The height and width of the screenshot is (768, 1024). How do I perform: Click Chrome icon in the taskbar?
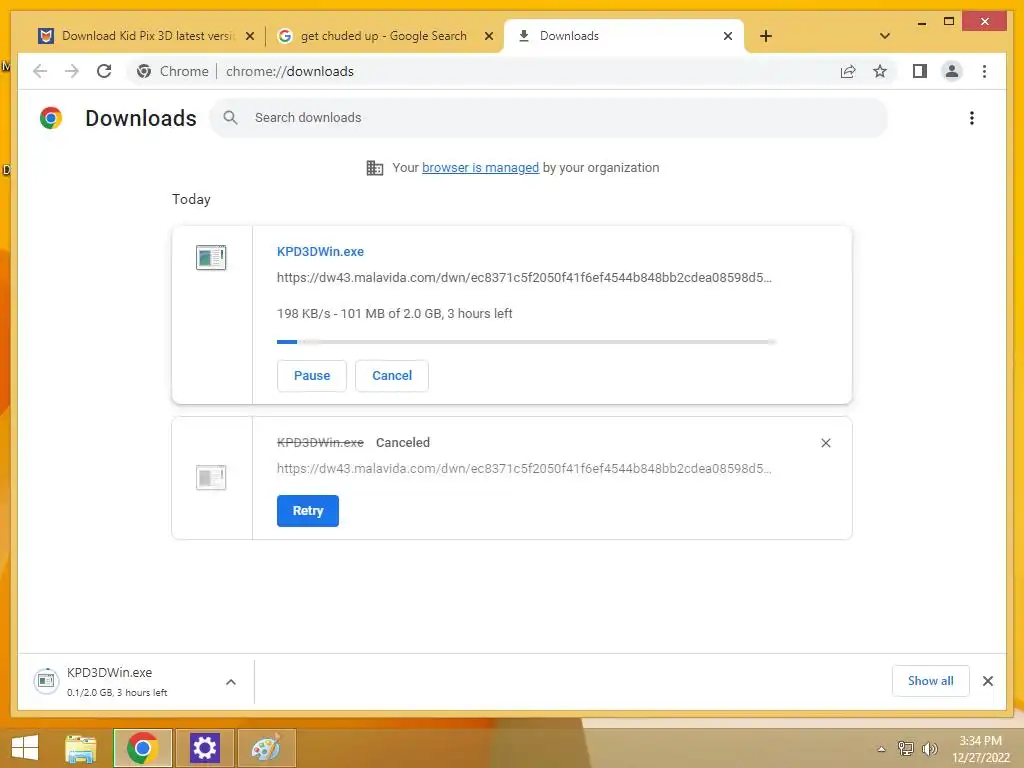coord(142,748)
